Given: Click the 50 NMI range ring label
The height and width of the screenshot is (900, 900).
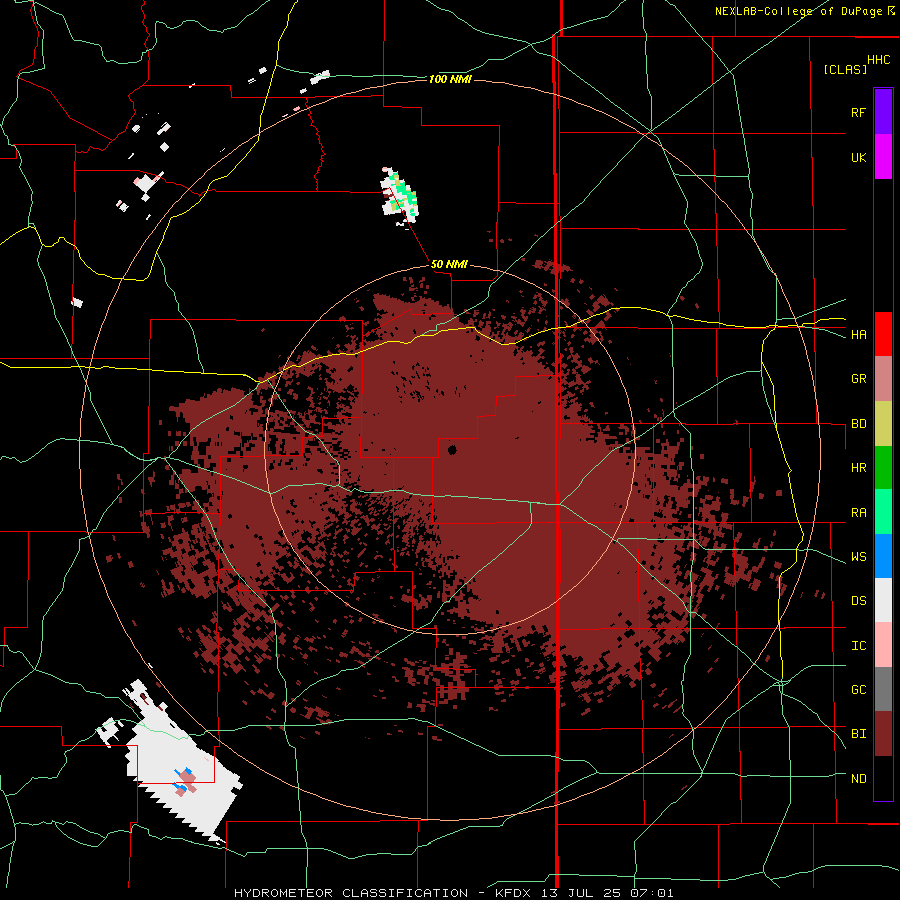Looking at the screenshot, I should [449, 265].
